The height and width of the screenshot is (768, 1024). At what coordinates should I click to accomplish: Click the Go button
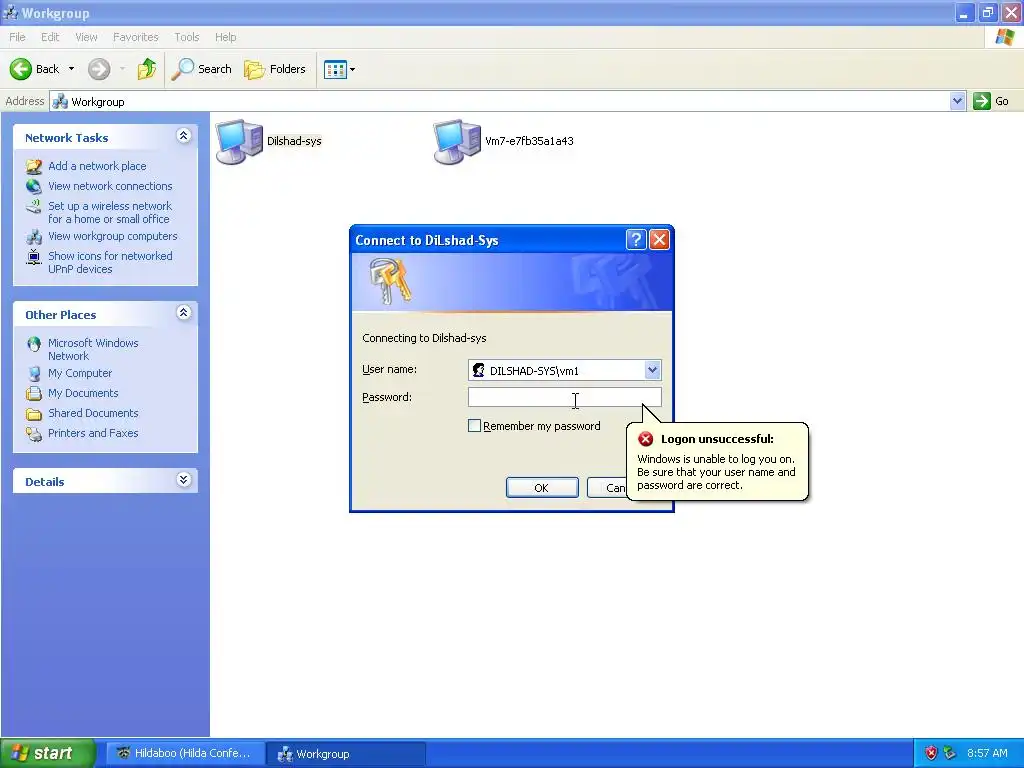tap(991, 101)
